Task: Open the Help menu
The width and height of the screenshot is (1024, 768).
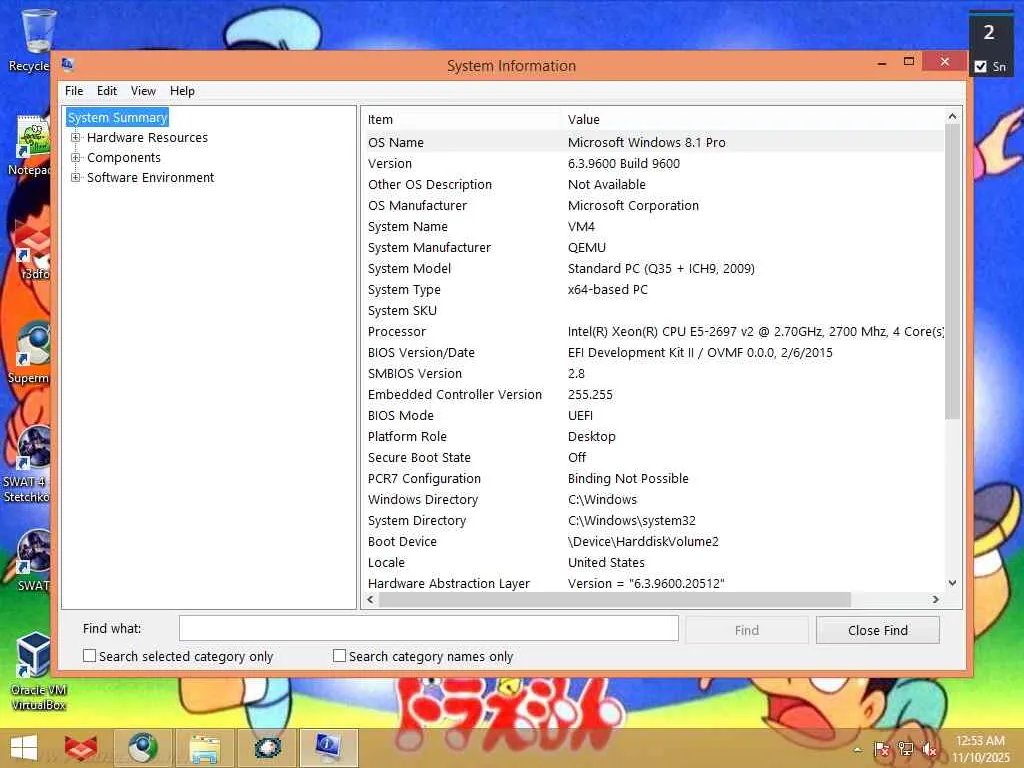Action: pyautogui.click(x=182, y=91)
